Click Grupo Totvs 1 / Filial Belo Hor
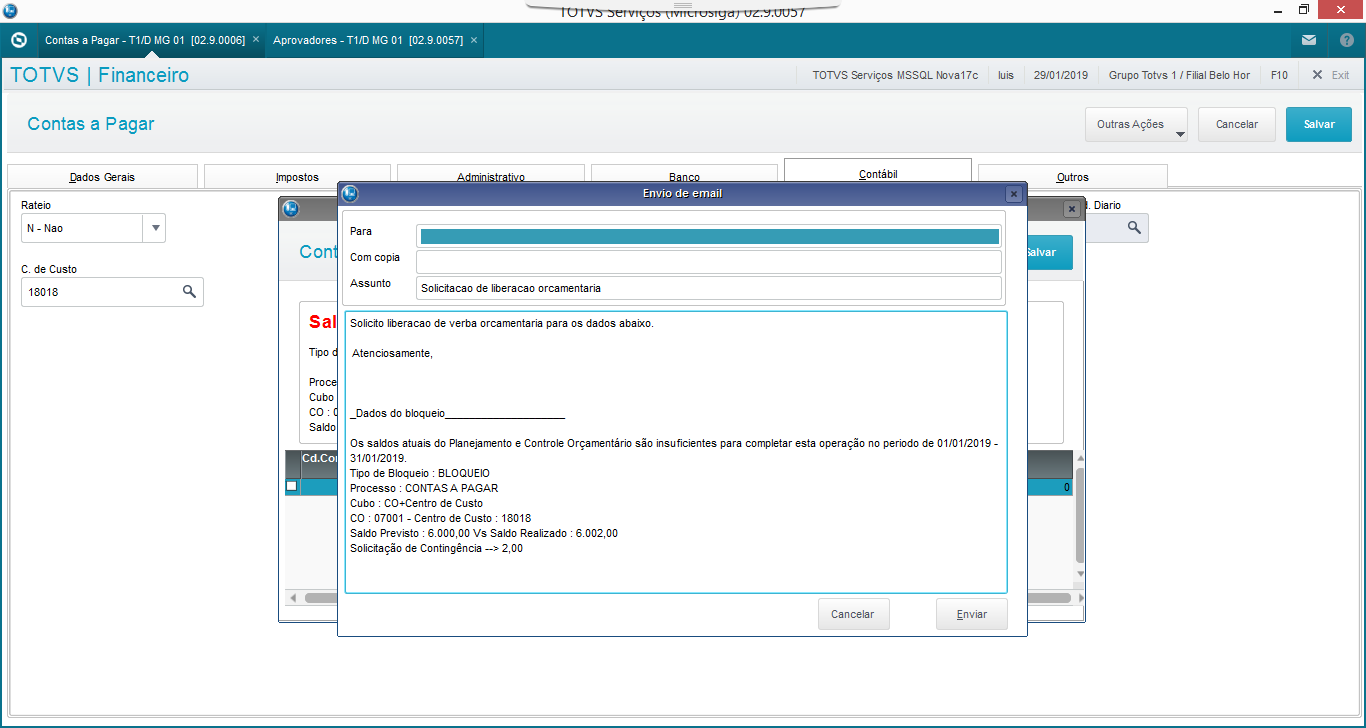The height and width of the screenshot is (728, 1366). pyautogui.click(x=1180, y=75)
